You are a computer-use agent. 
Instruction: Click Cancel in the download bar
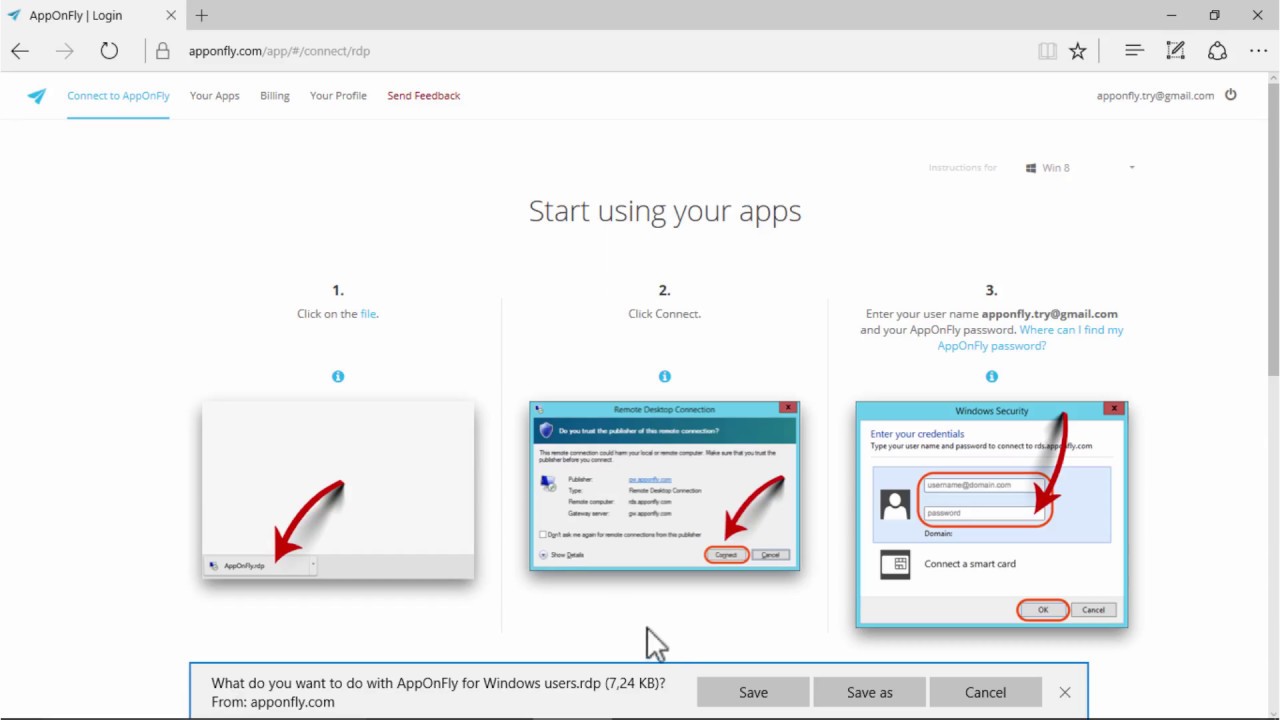(x=985, y=692)
